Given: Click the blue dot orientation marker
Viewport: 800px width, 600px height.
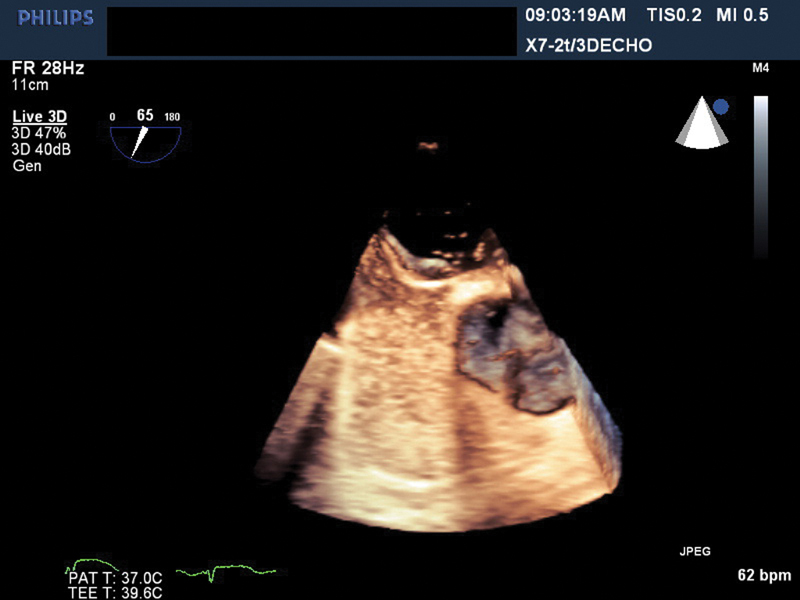Looking at the screenshot, I should coord(721,105).
